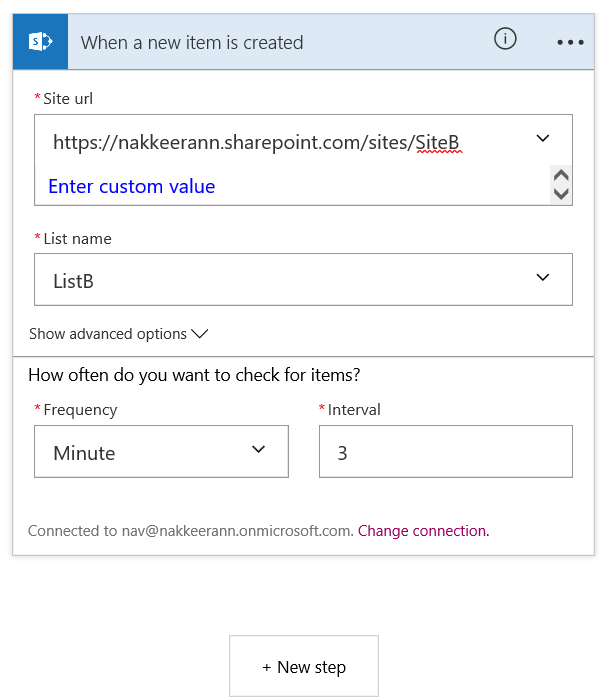This screenshot has height=699, width=605.
Task: Click the down arrow of the Site url scrollbar
Action: pyautogui.click(x=561, y=194)
